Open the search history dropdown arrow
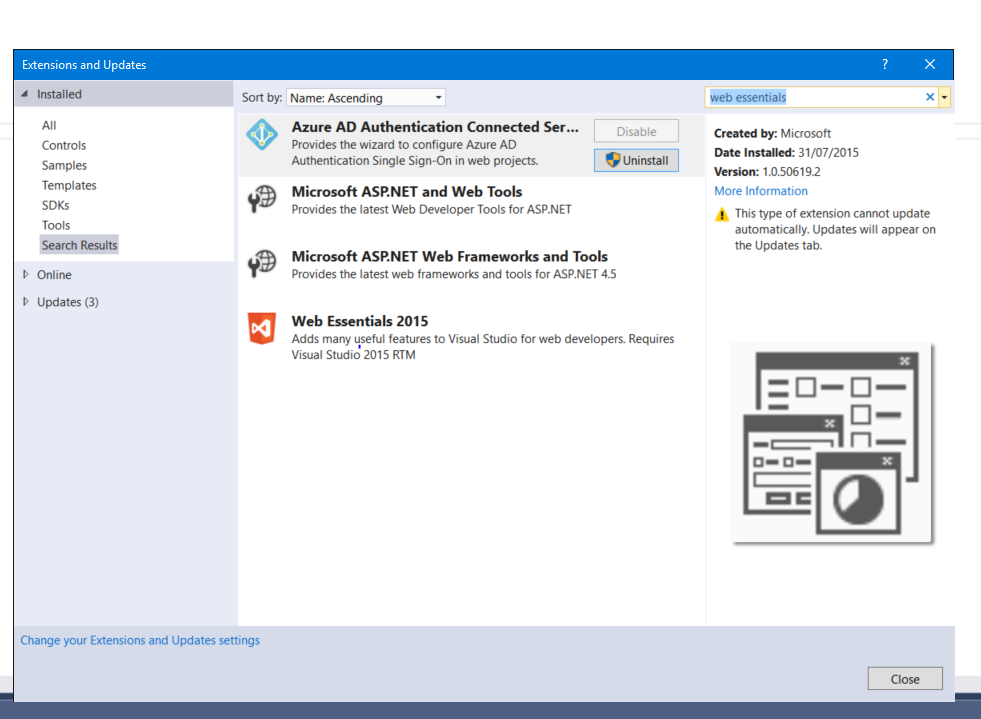 [x=944, y=97]
